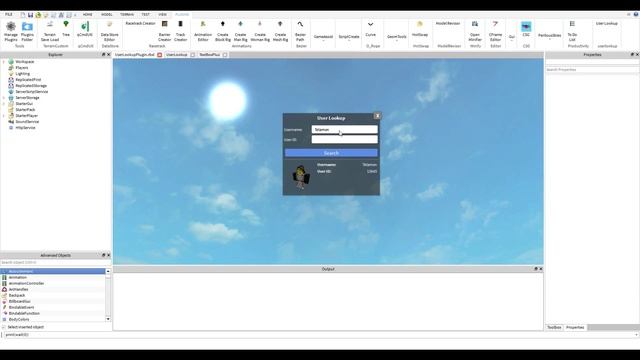Click the User ID input field
The height and width of the screenshot is (360, 640).
[x=344, y=139]
